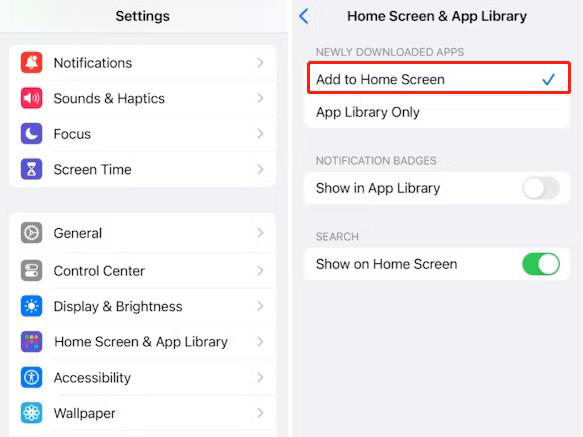Tap the Screen Time hourglass icon
The width and height of the screenshot is (583, 437).
pyautogui.click(x=31, y=169)
